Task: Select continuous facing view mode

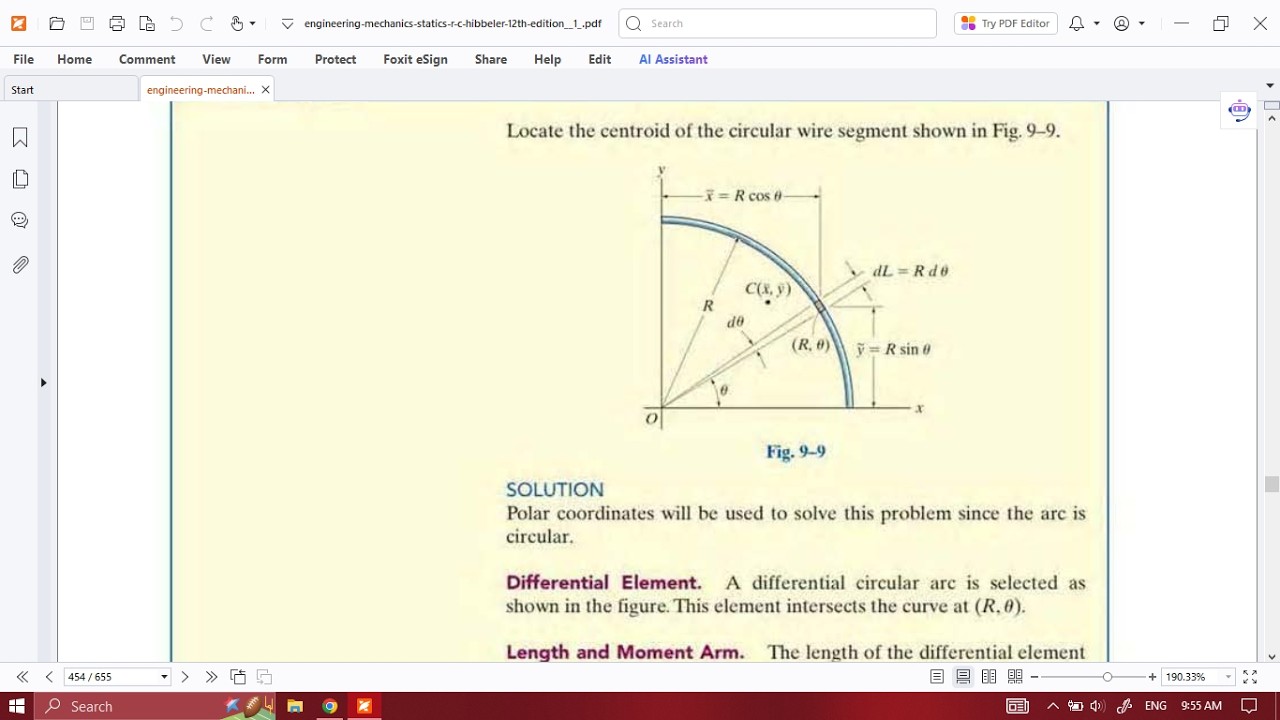Action: pos(1015,677)
